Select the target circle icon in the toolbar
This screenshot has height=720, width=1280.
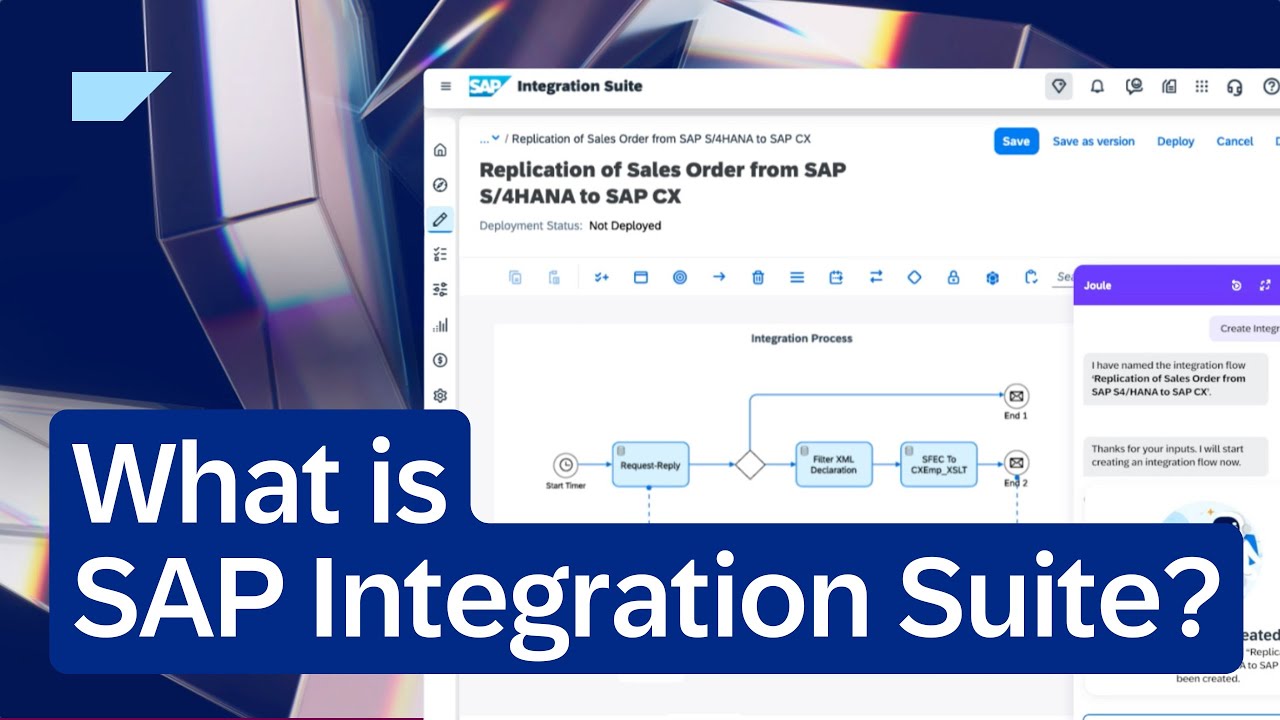tap(680, 277)
